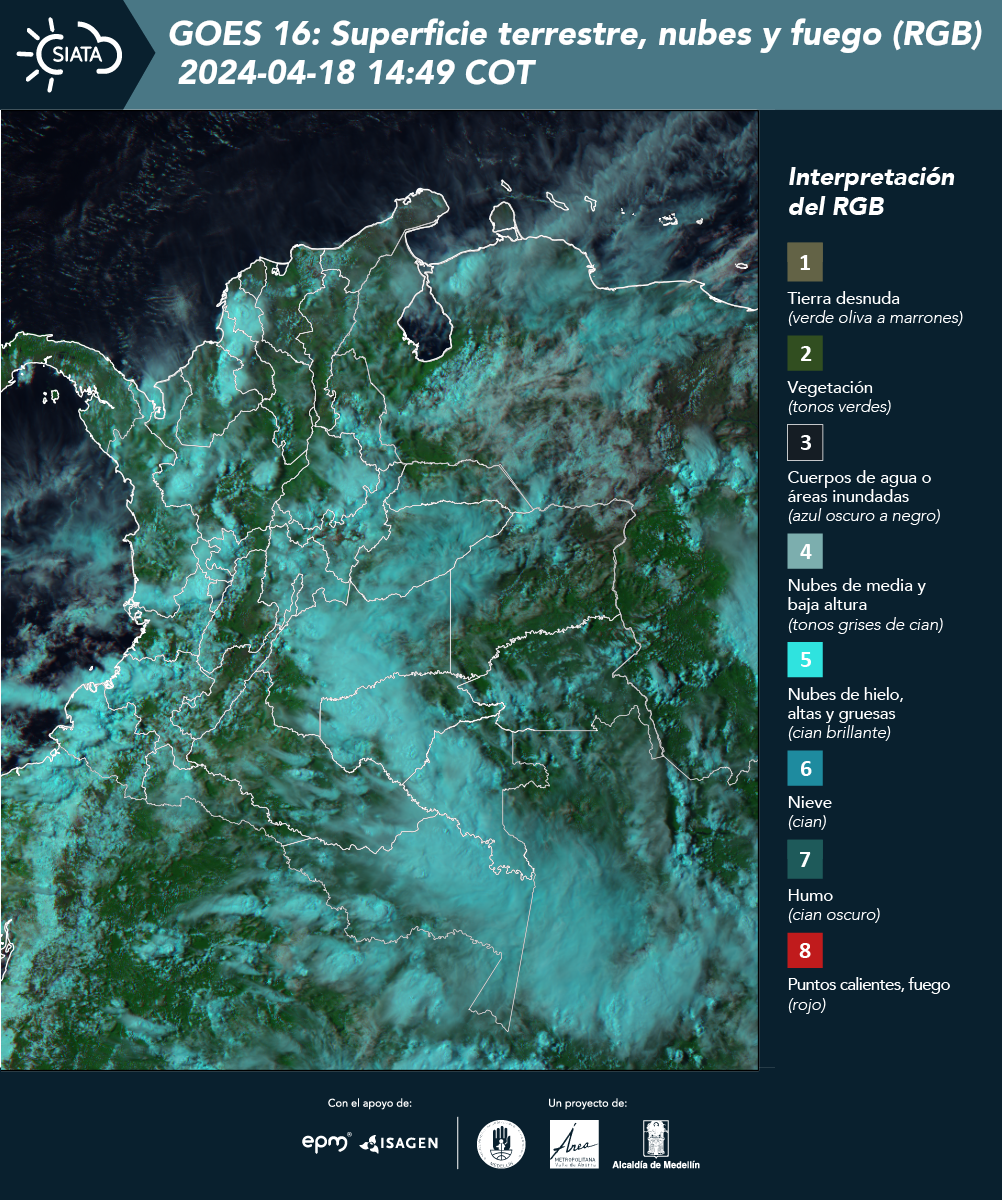1002x1200 pixels.
Task: Click '(verde oliva a marrones)' text
Action: 875,318
